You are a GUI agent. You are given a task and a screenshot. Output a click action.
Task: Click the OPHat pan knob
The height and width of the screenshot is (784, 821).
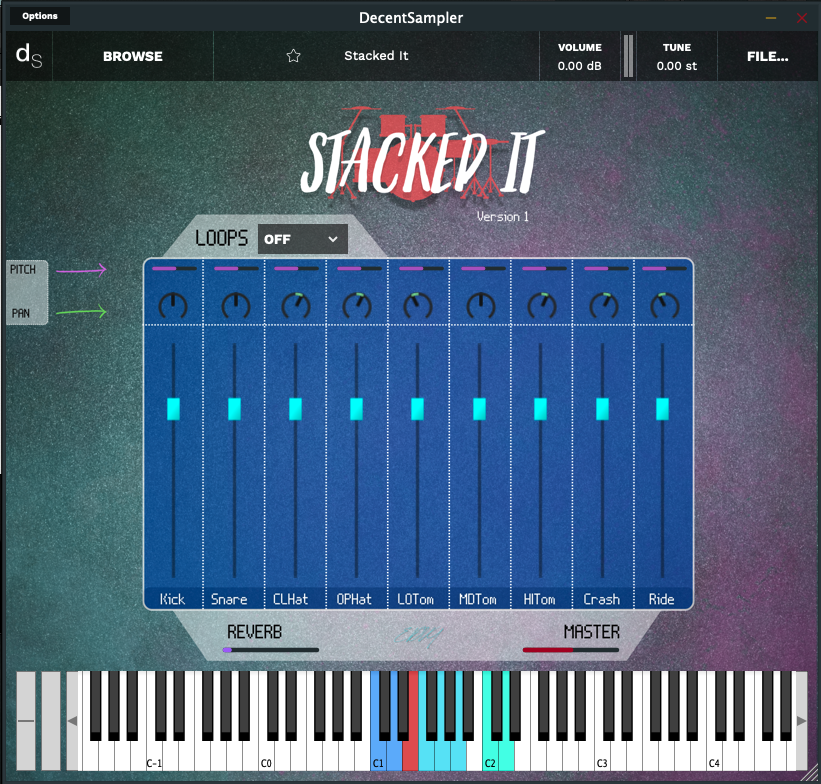pos(357,305)
